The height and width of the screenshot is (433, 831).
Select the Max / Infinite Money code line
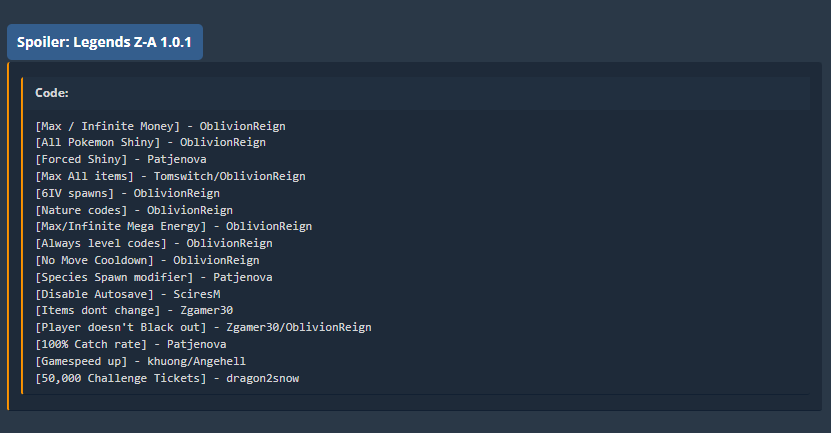(160, 126)
